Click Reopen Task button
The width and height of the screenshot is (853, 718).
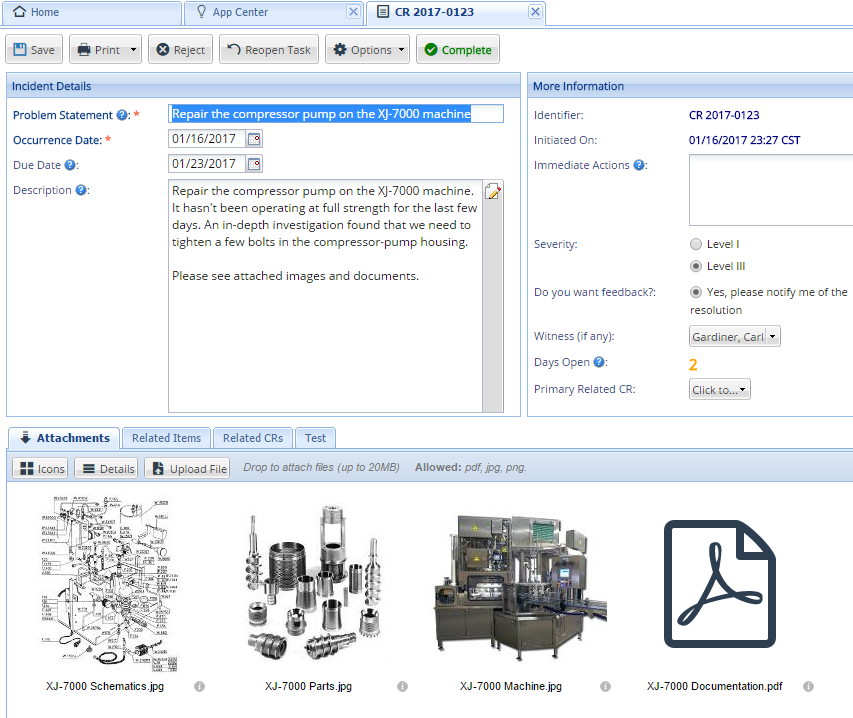click(x=269, y=49)
